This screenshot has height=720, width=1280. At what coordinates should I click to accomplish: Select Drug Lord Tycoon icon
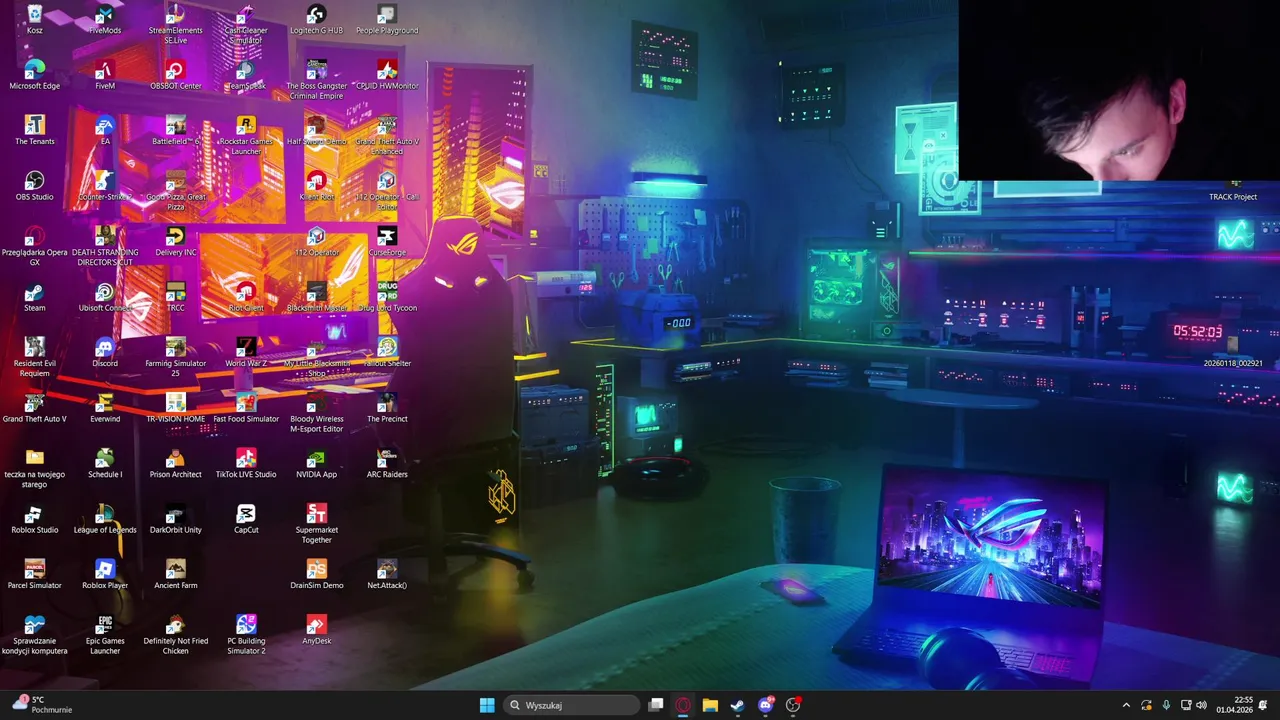[387, 297]
